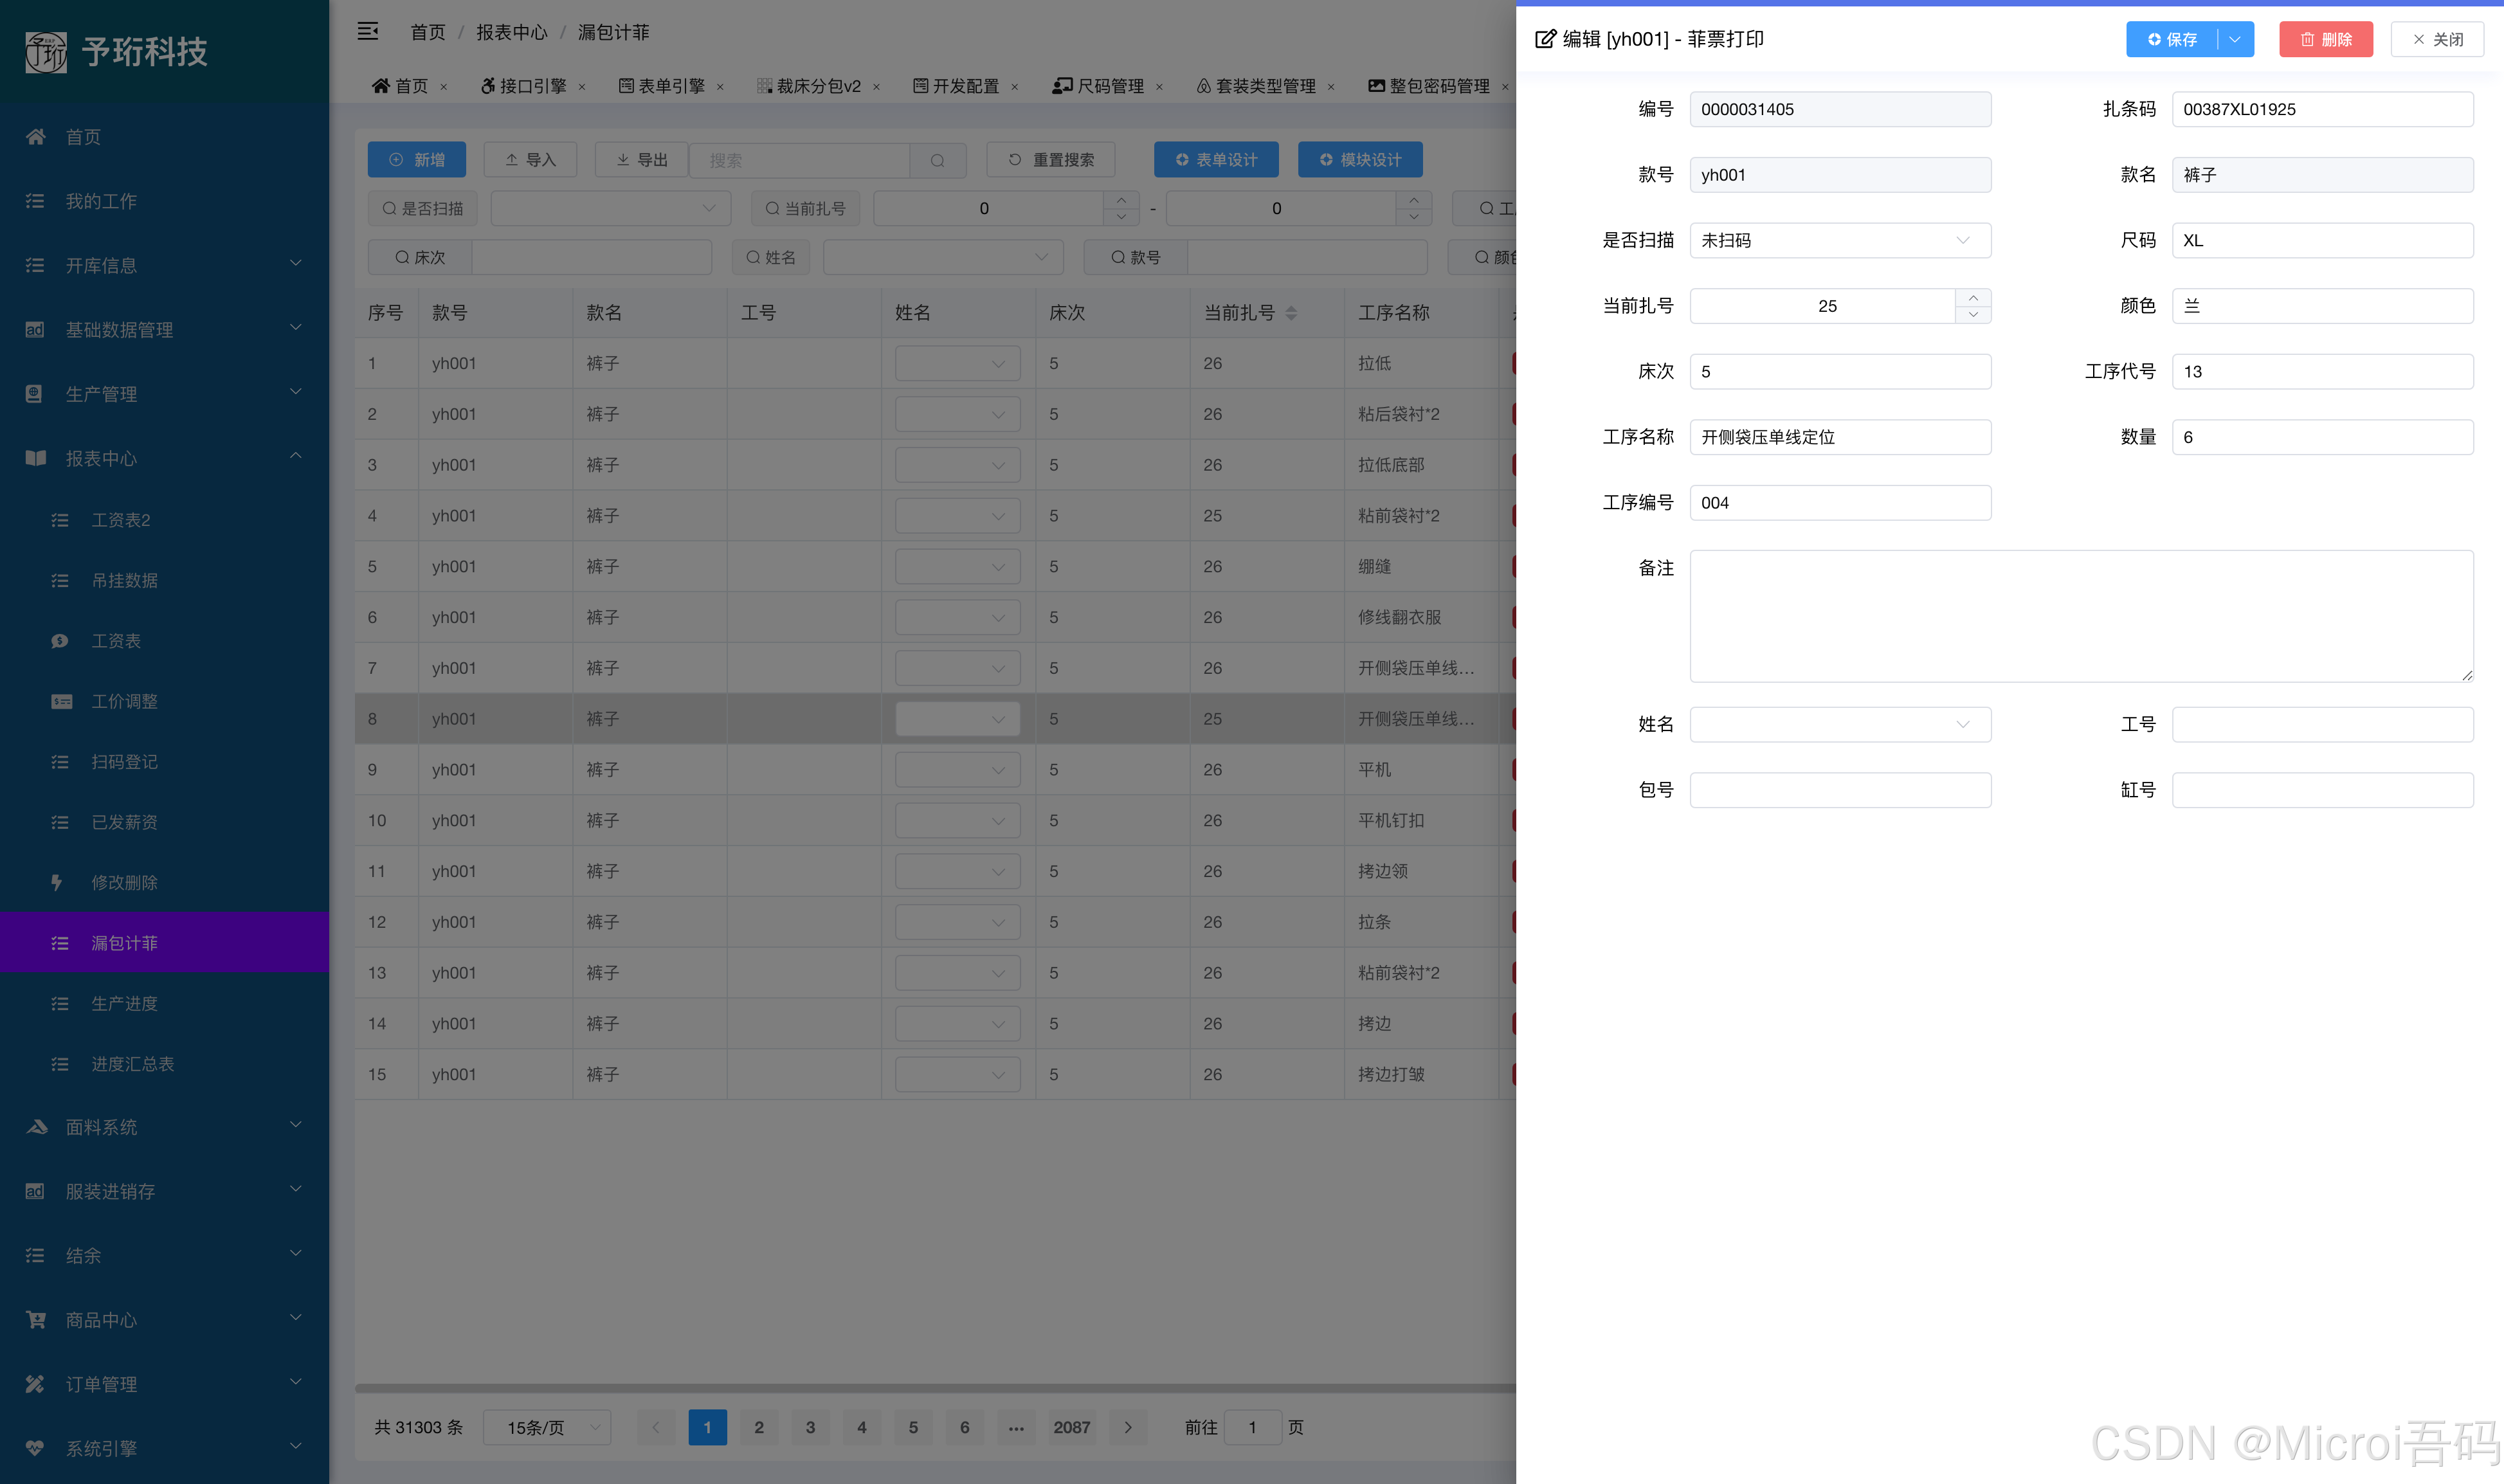Click the 表单设计 toolbar icon button

coord(1185,159)
